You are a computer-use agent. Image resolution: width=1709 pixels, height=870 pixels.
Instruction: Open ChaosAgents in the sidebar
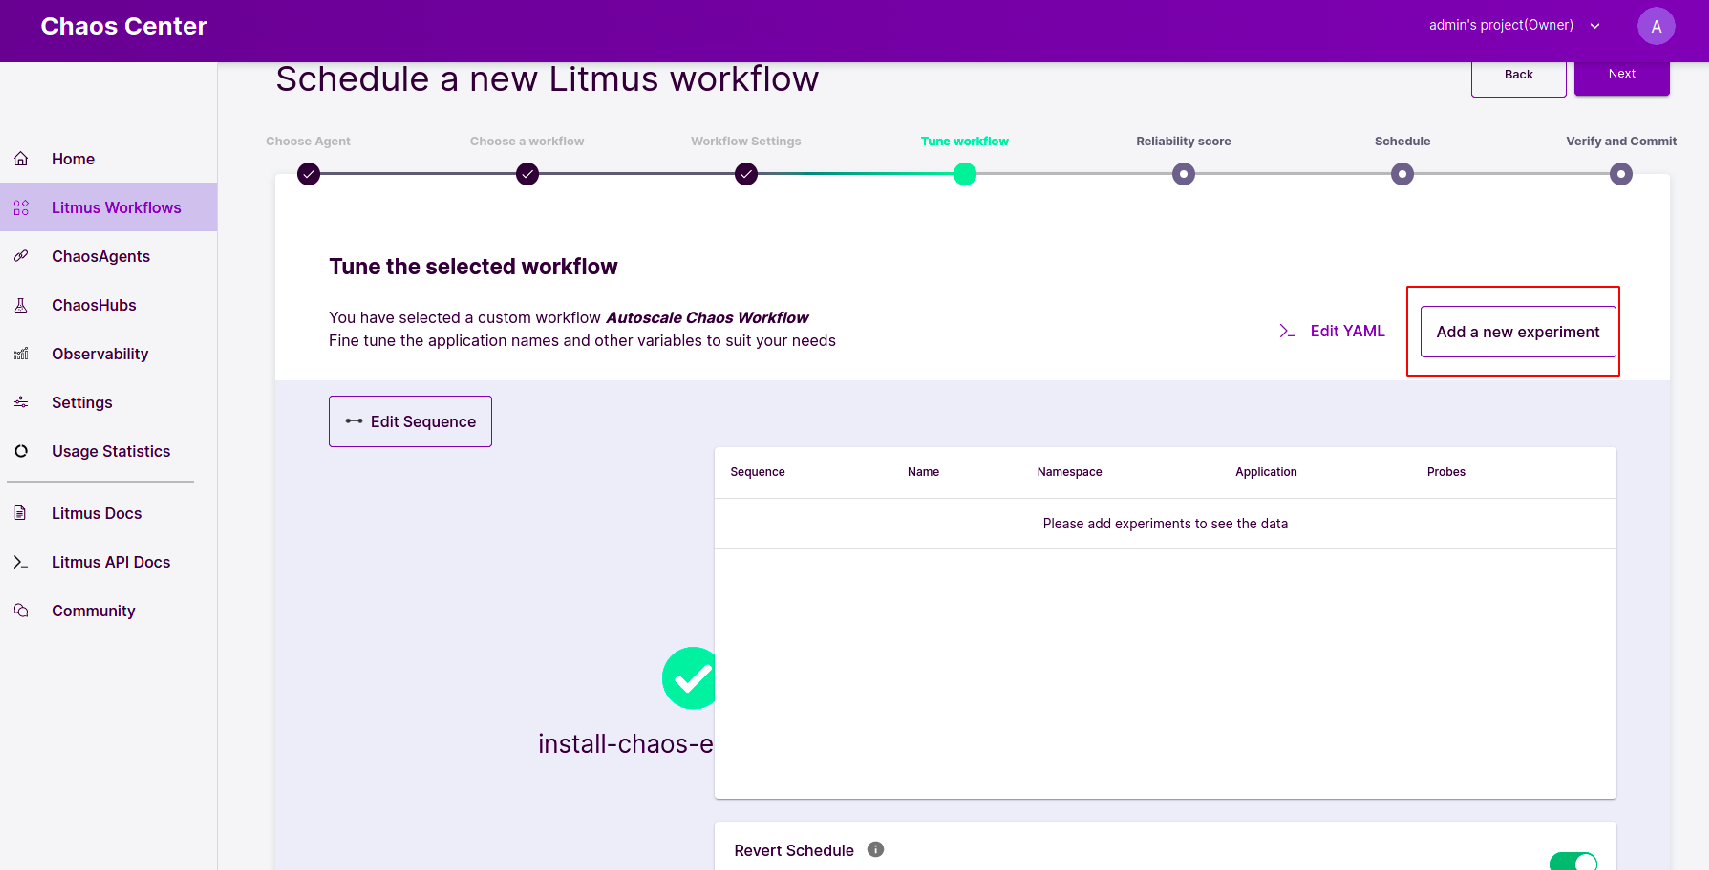click(108, 256)
